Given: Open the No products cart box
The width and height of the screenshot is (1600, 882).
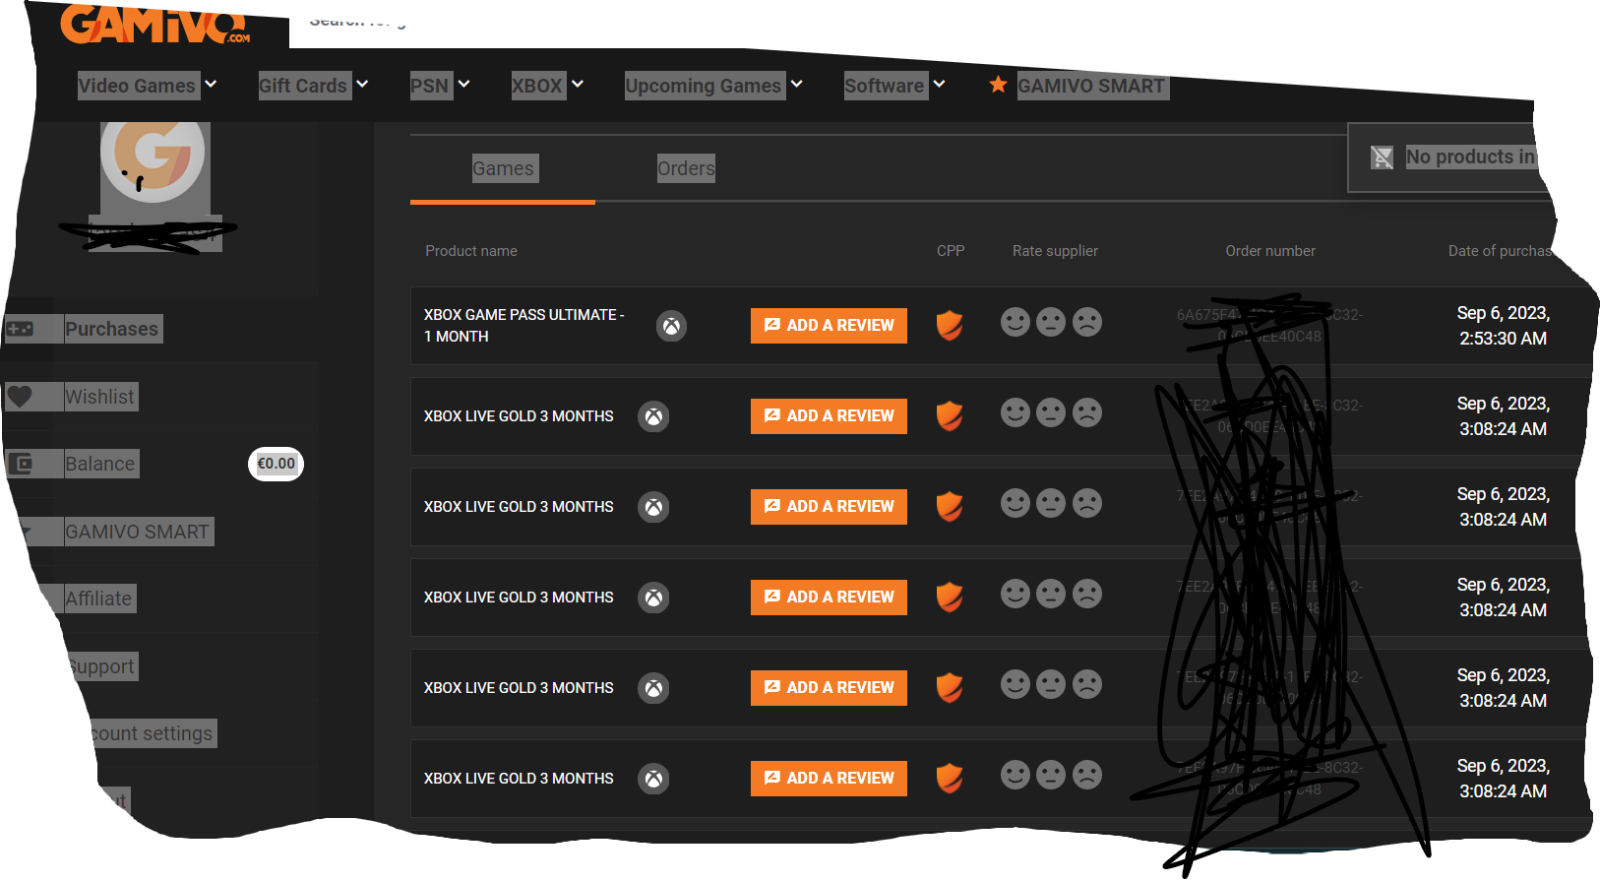Looking at the screenshot, I should point(1445,157).
